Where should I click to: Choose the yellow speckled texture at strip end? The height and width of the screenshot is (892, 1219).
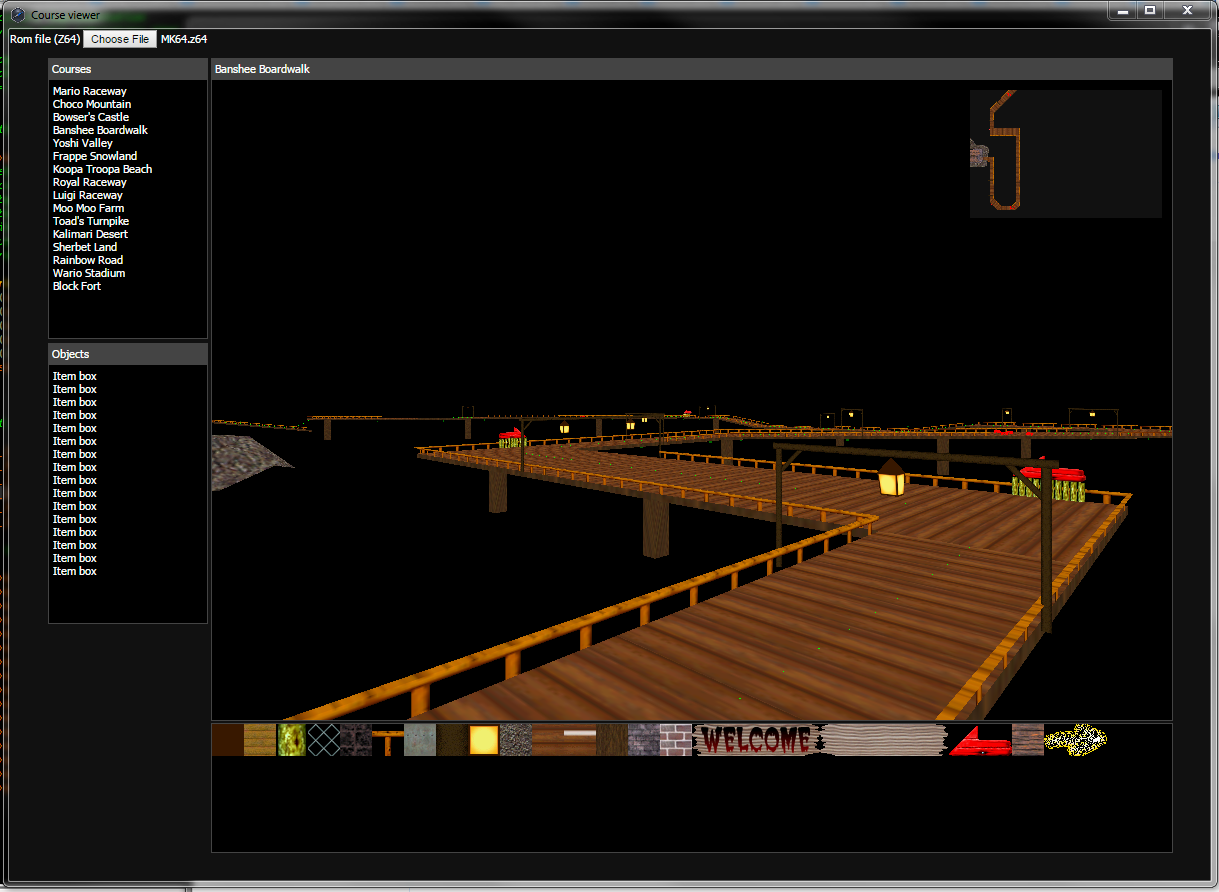coord(1075,740)
